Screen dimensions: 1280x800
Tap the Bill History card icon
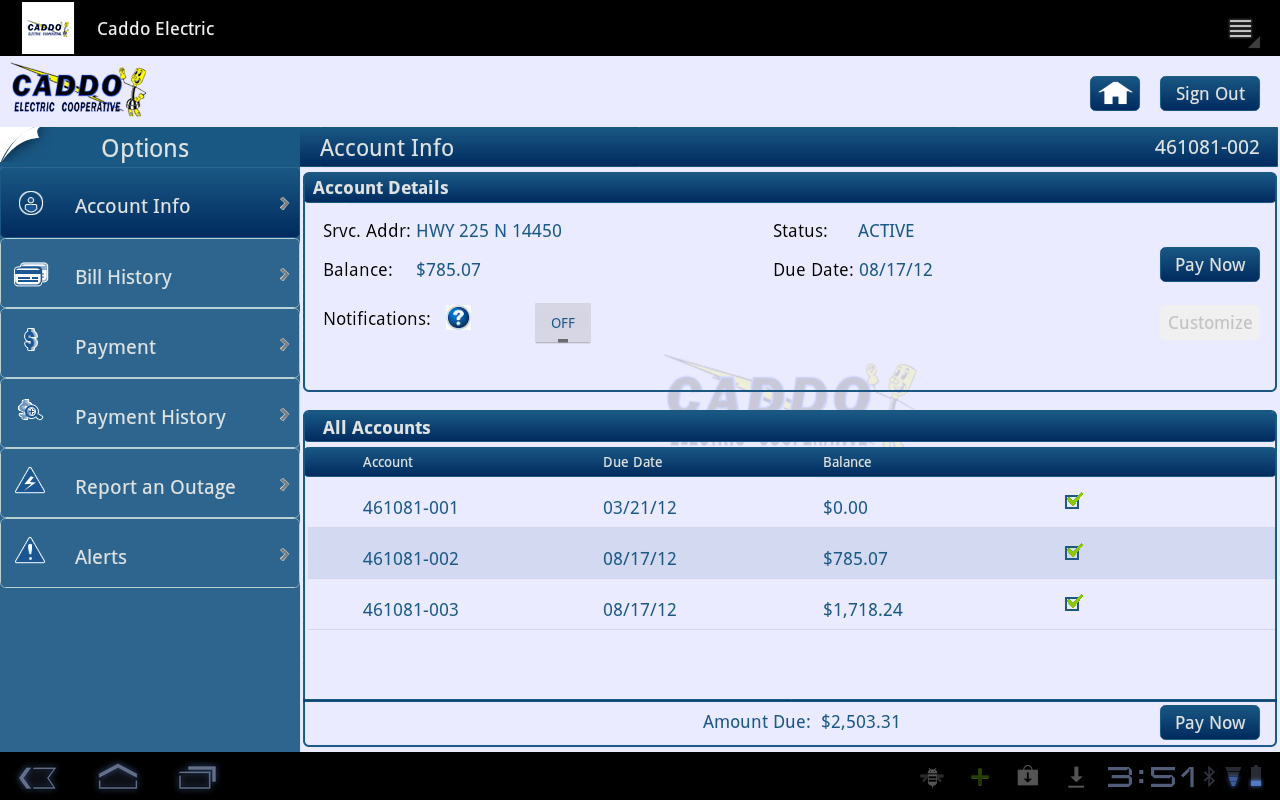click(x=31, y=274)
